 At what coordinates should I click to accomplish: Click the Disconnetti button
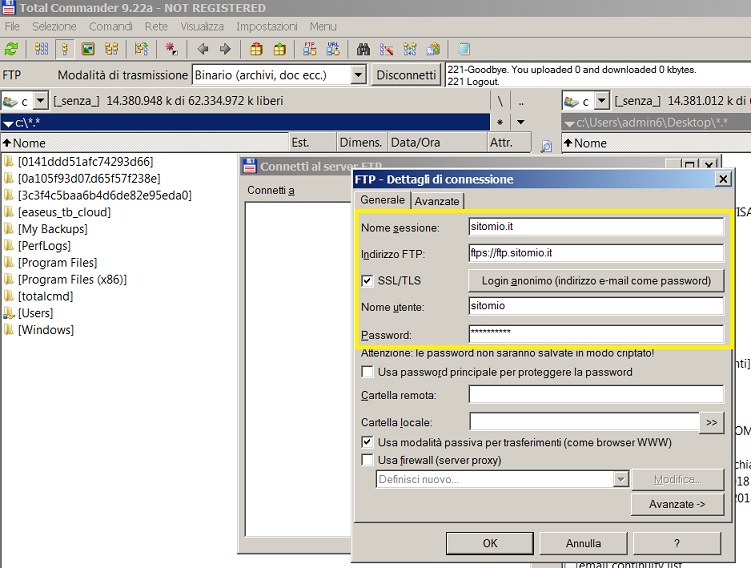pos(406,75)
